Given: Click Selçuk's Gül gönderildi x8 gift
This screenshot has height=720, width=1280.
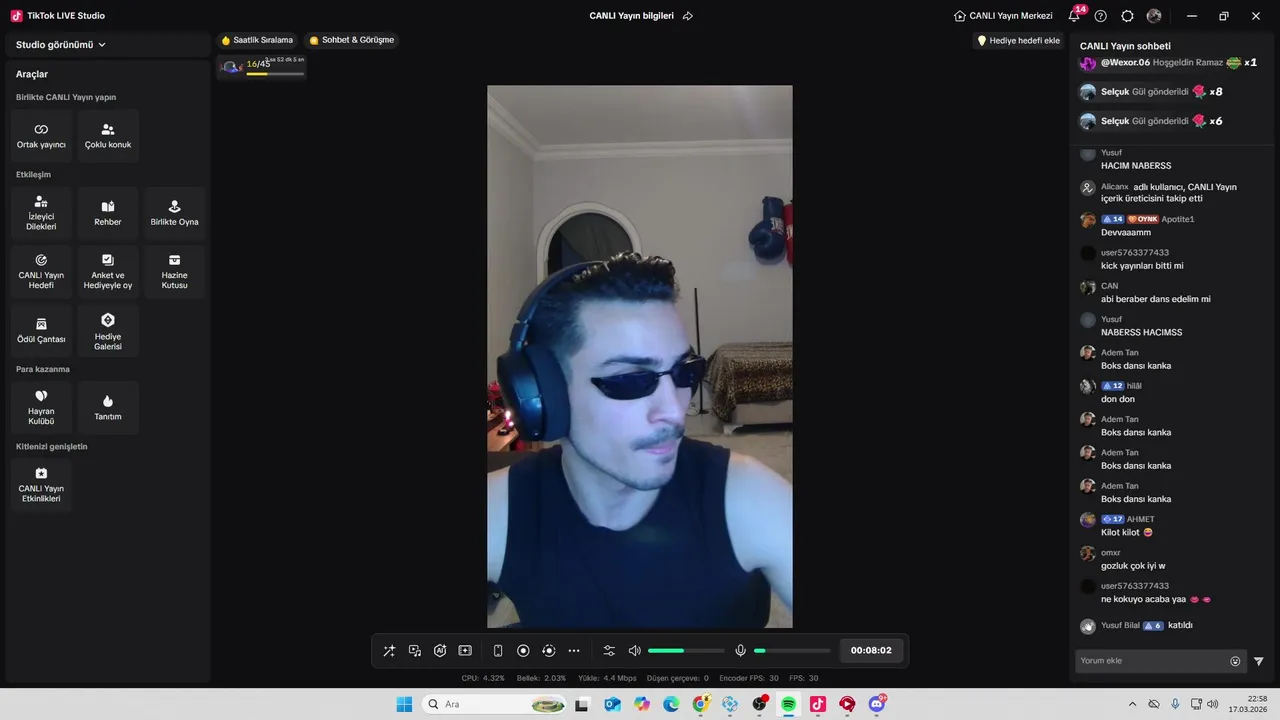Looking at the screenshot, I should tap(1152, 92).
